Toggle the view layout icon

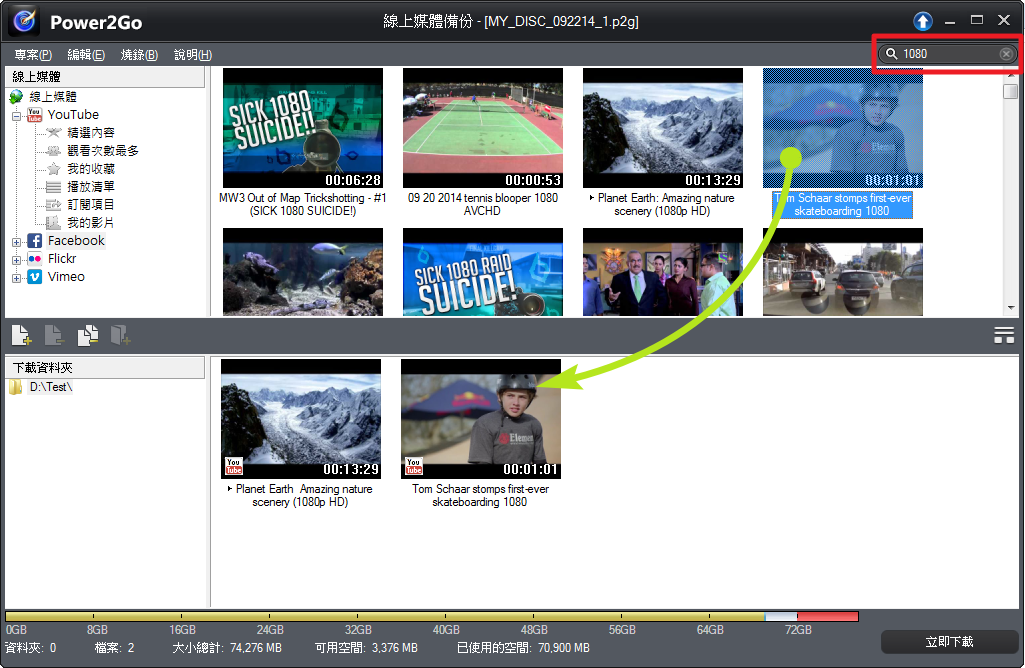pyautogui.click(x=1004, y=336)
